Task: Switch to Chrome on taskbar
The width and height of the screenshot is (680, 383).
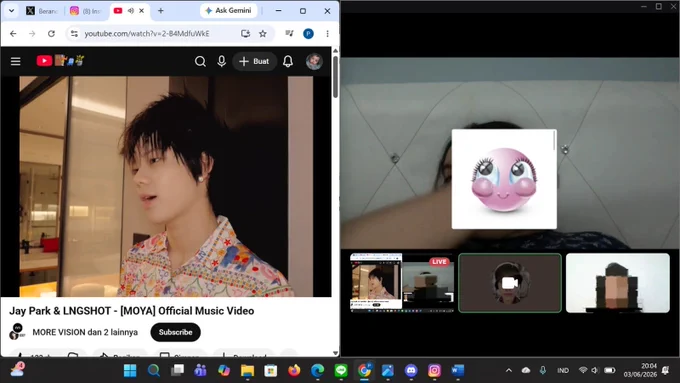Action: point(364,370)
